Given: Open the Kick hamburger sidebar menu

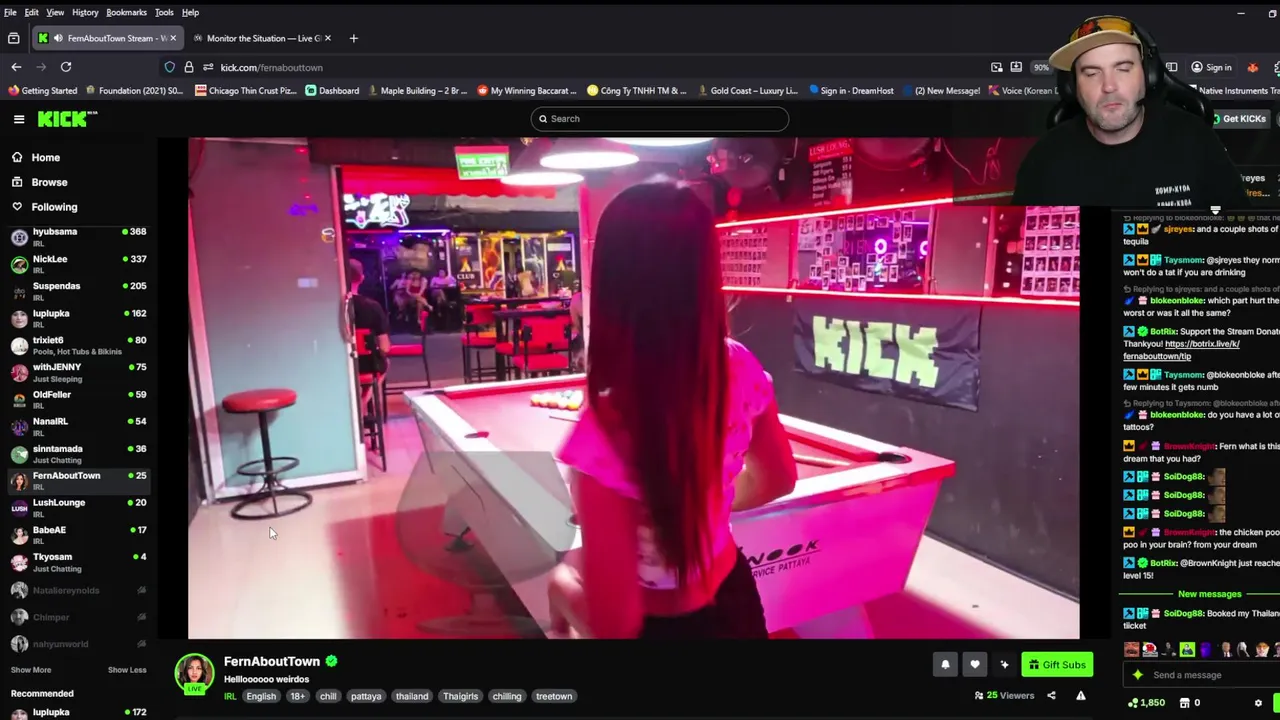Looking at the screenshot, I should (19, 119).
